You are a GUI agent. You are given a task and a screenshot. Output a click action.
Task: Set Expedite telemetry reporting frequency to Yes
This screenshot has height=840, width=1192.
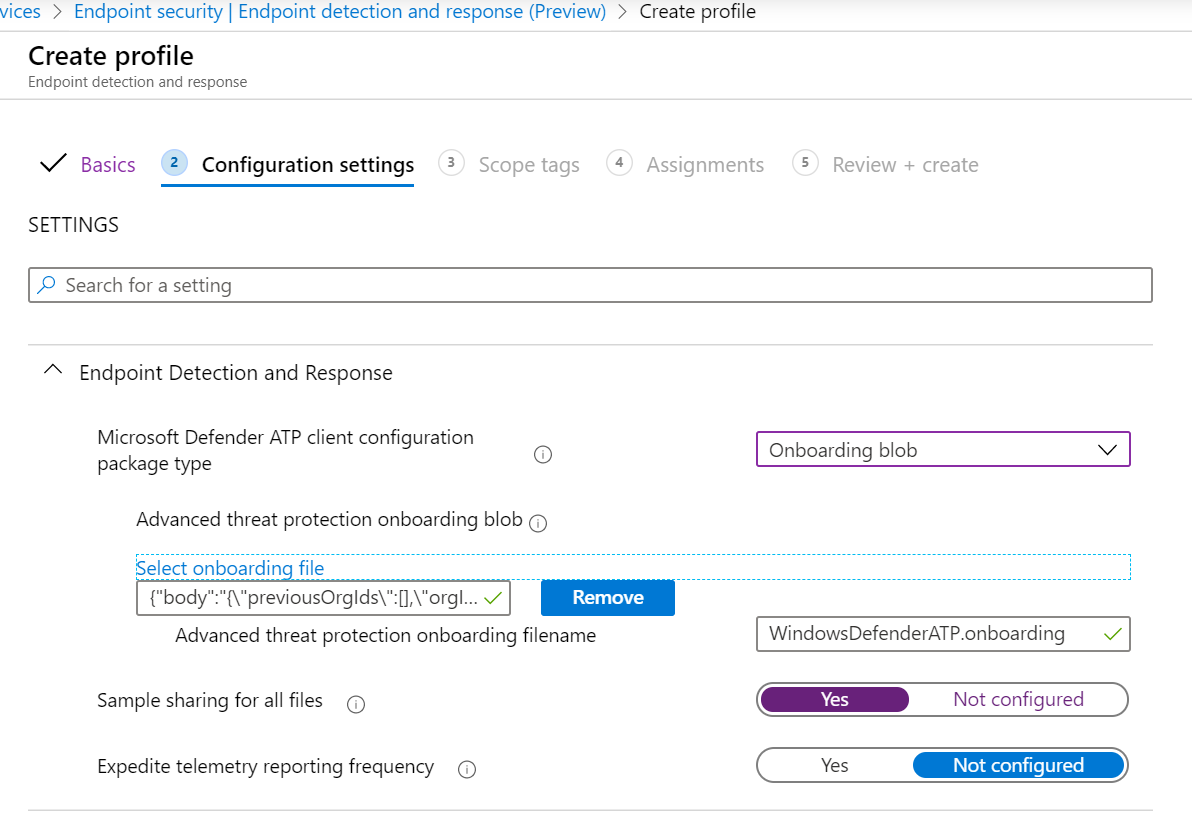coord(834,766)
